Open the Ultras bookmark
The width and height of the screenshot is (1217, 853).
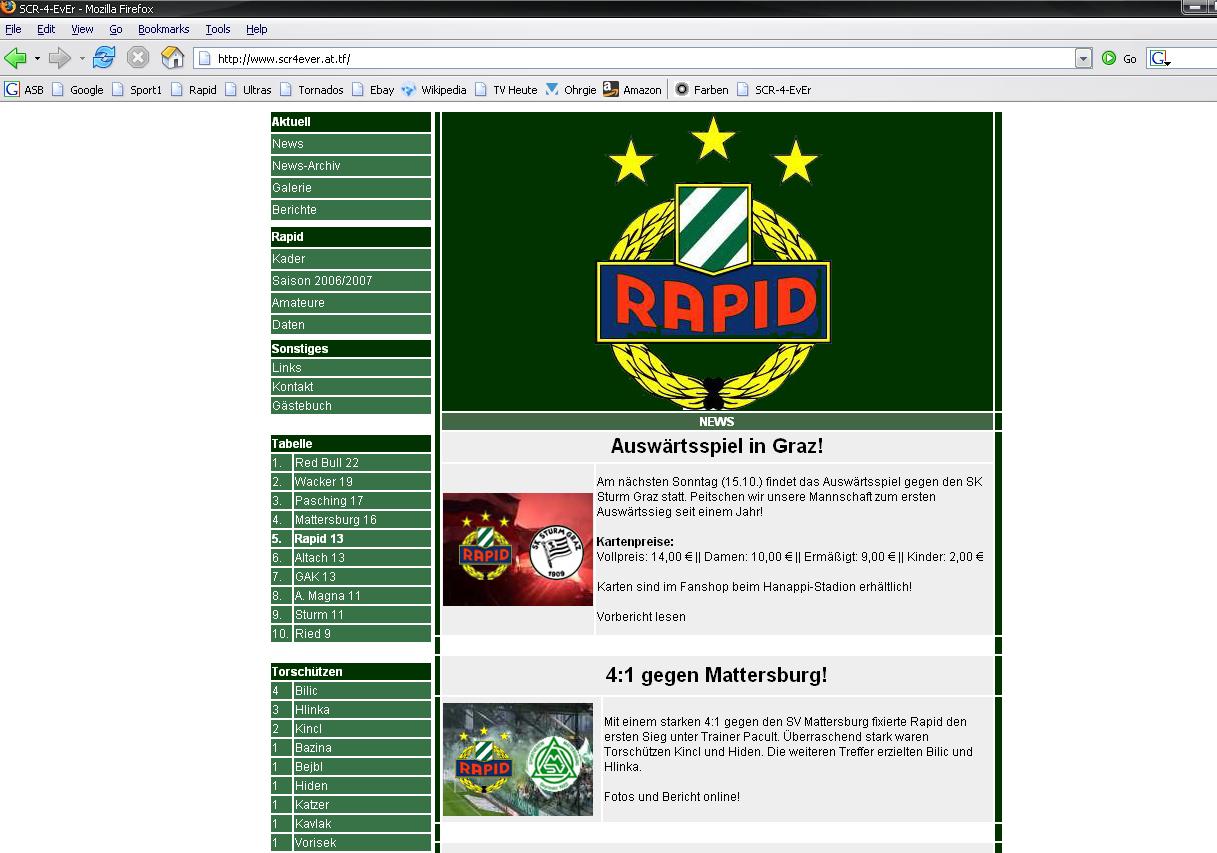tap(248, 89)
